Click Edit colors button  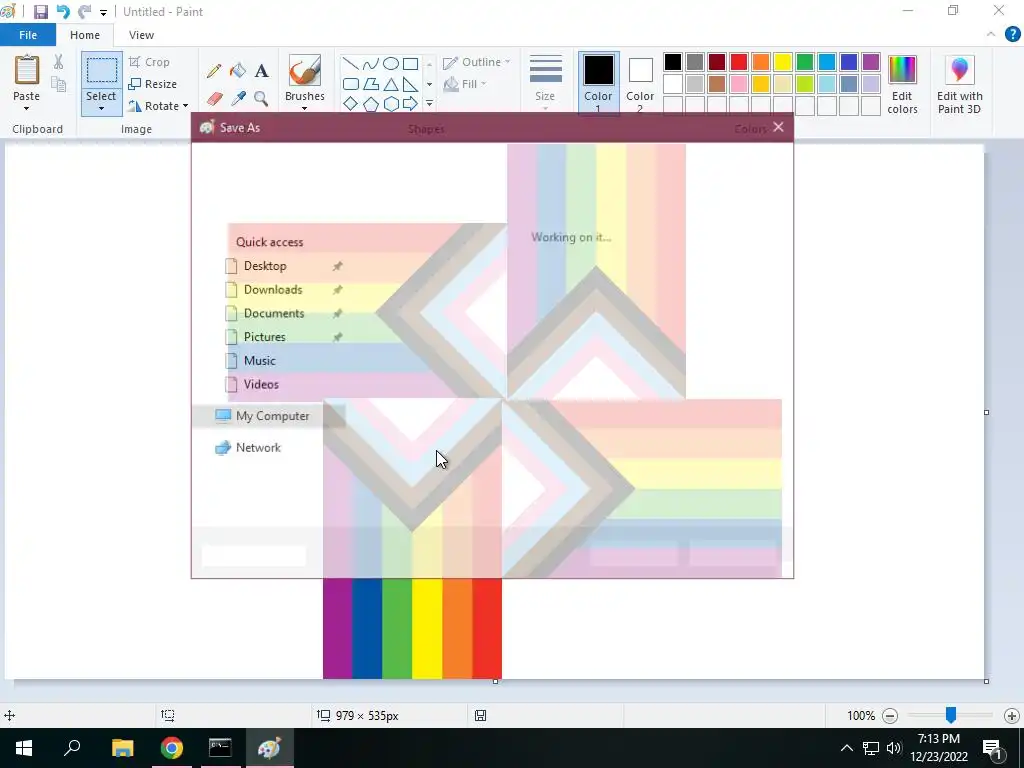point(902,84)
